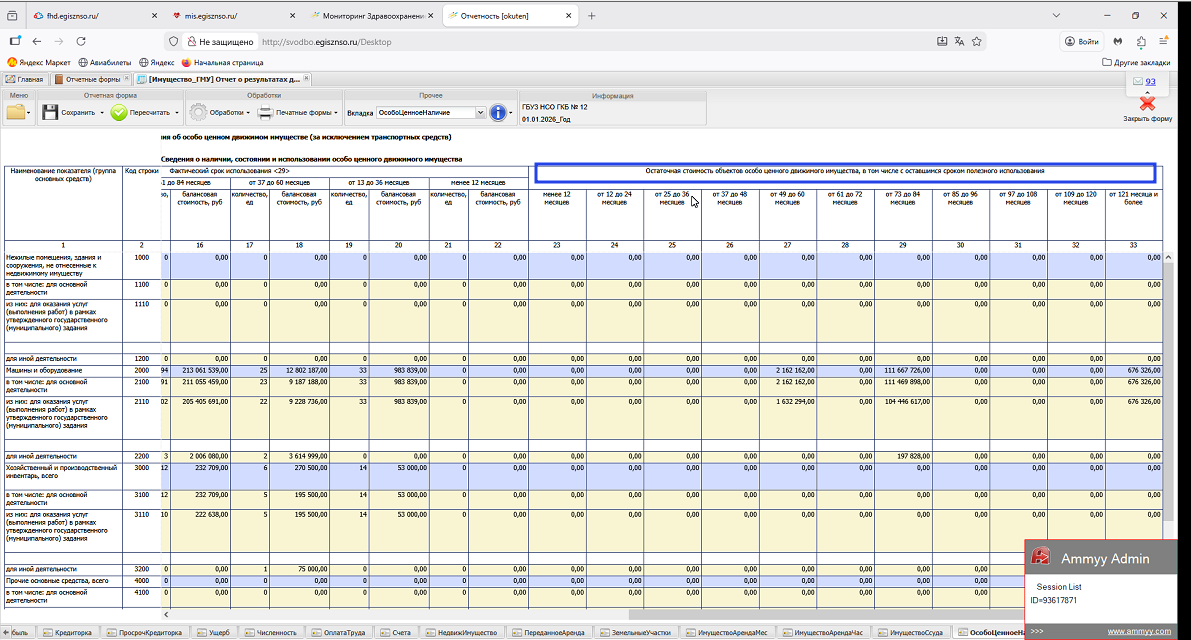Expand the arrow next to Сохранить
The width and height of the screenshot is (1191, 640).
[x=102, y=113]
